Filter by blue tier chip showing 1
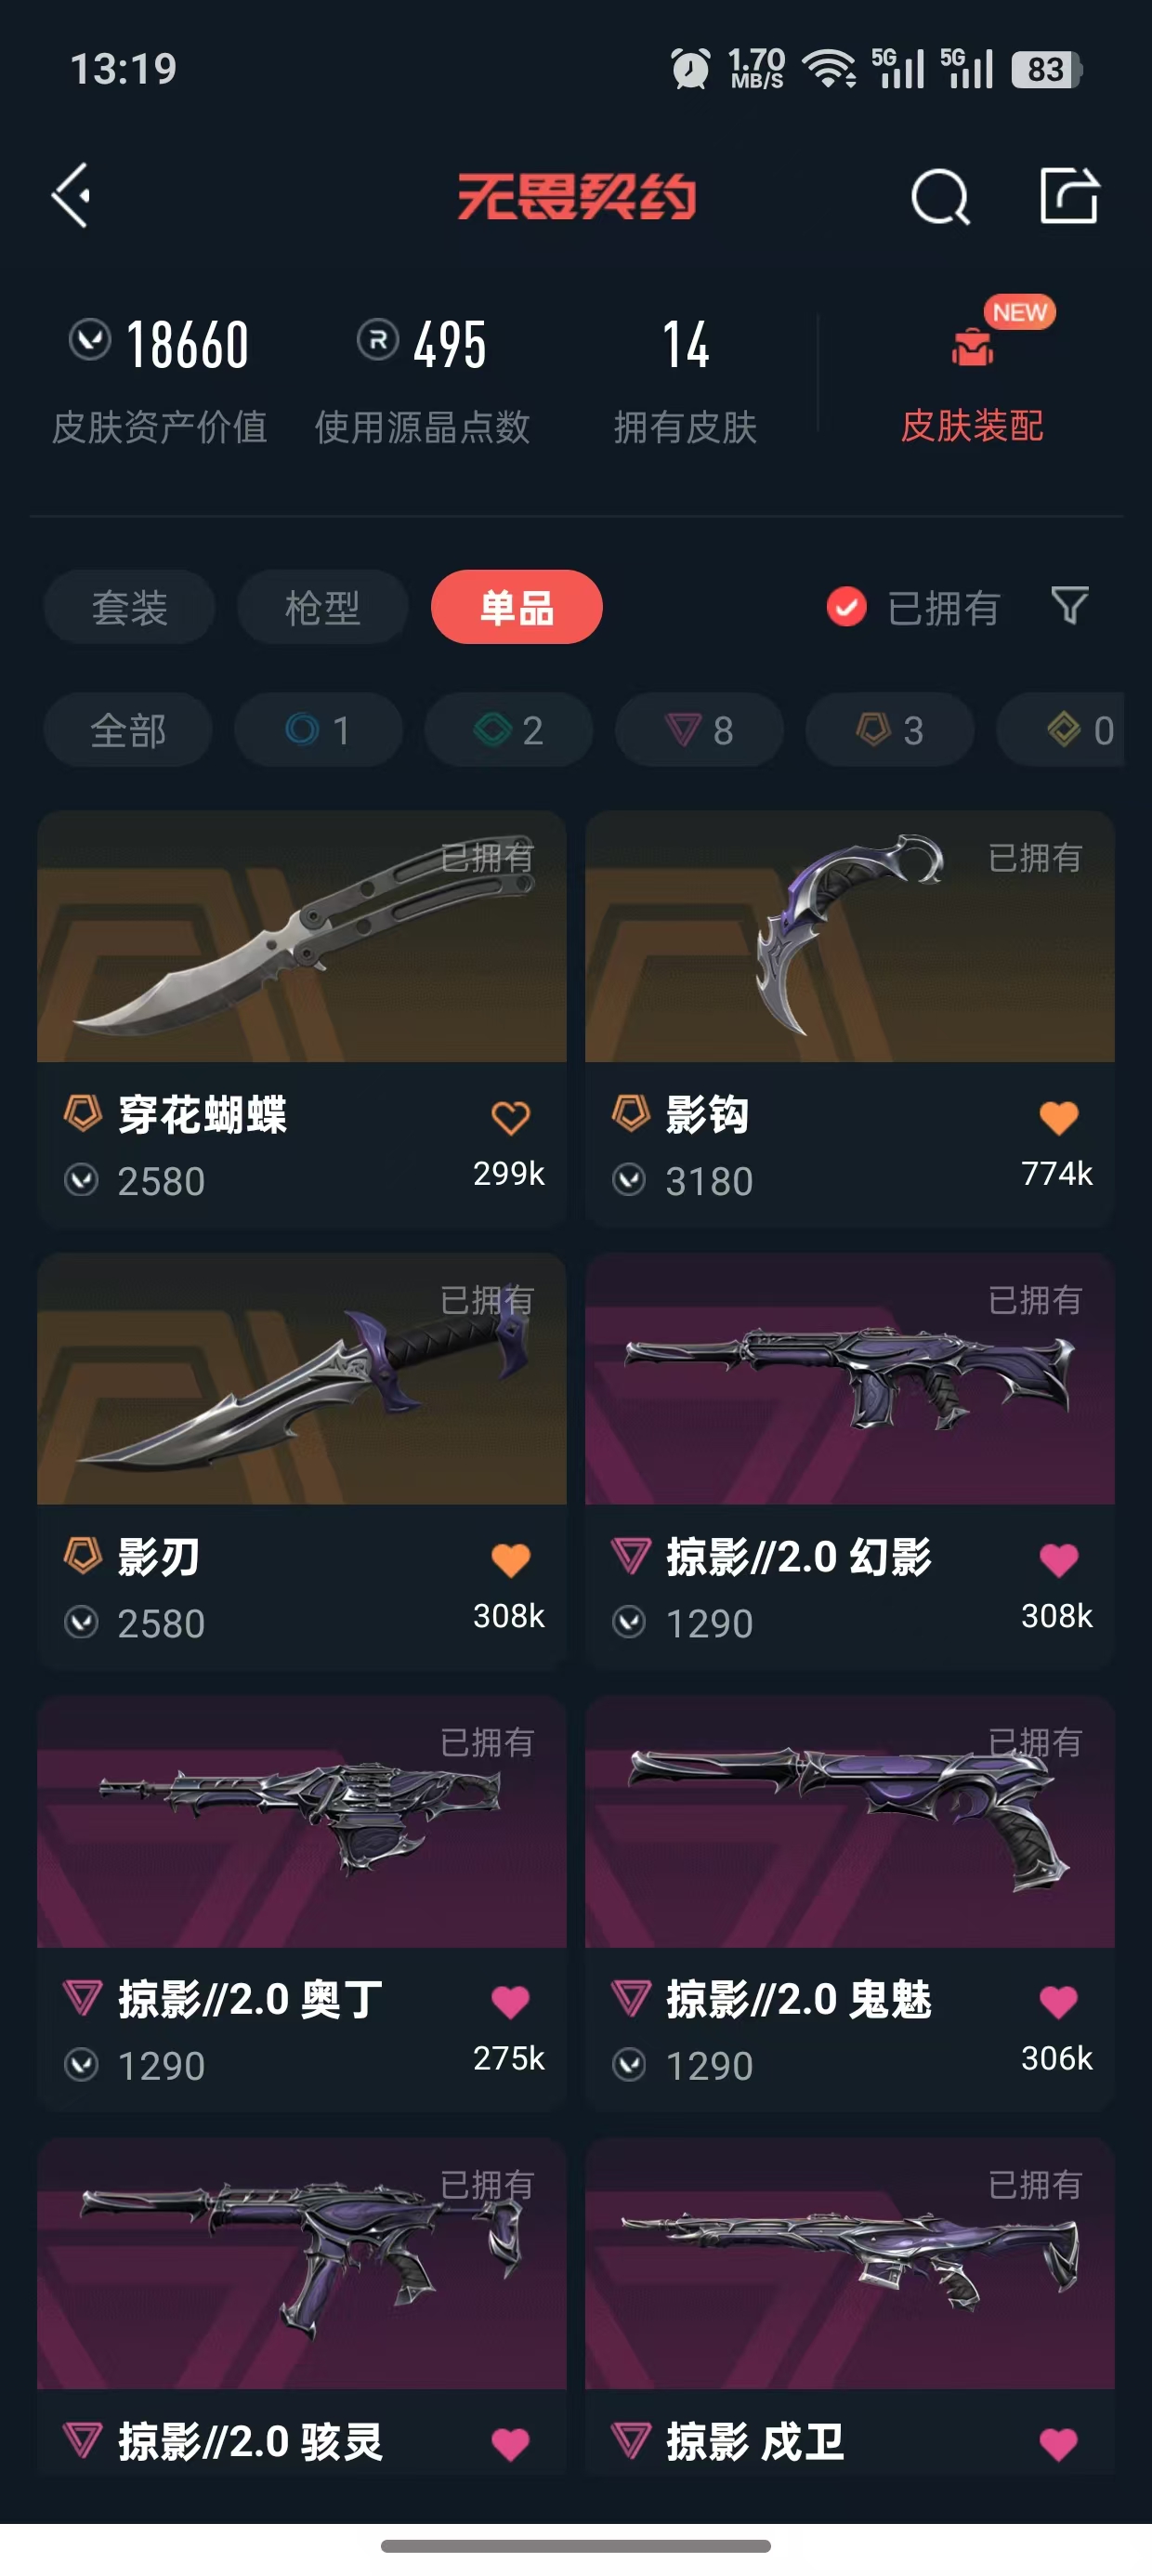This screenshot has width=1152, height=2576. pyautogui.click(x=318, y=730)
